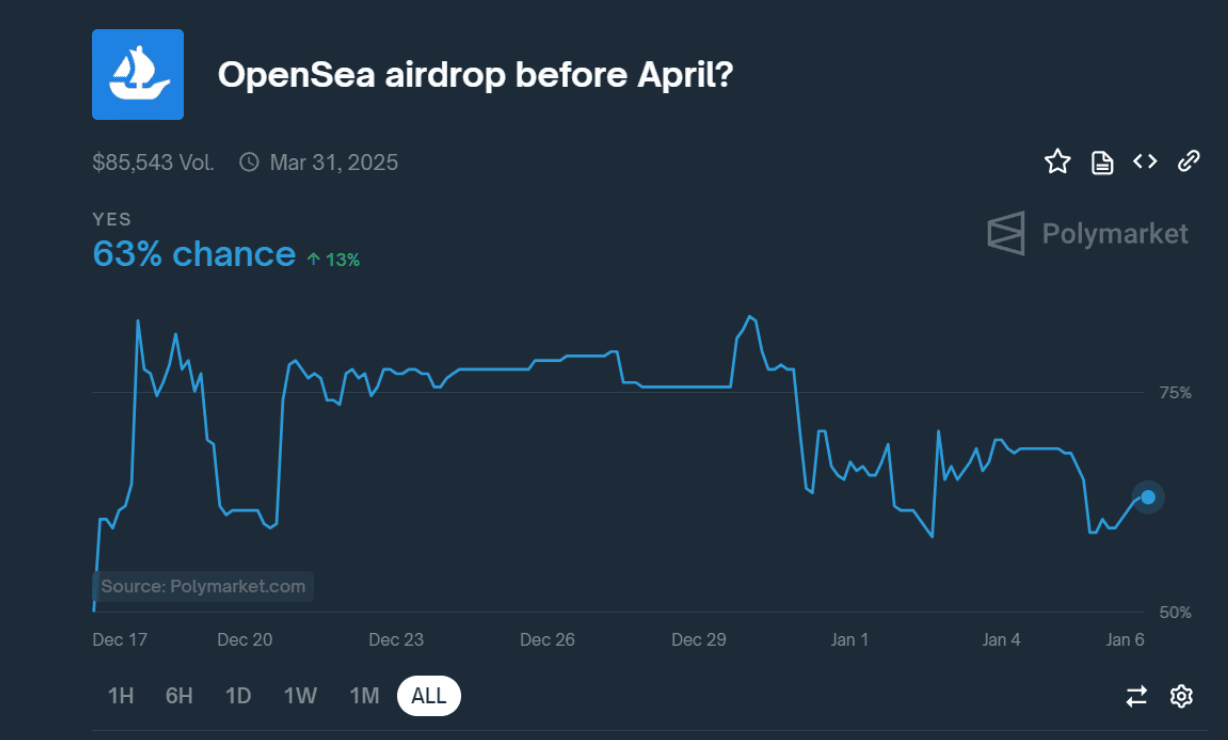This screenshot has height=740, width=1228.
Task: Open the OpenSea airdrop before April title
Action: pyautogui.click(x=476, y=75)
